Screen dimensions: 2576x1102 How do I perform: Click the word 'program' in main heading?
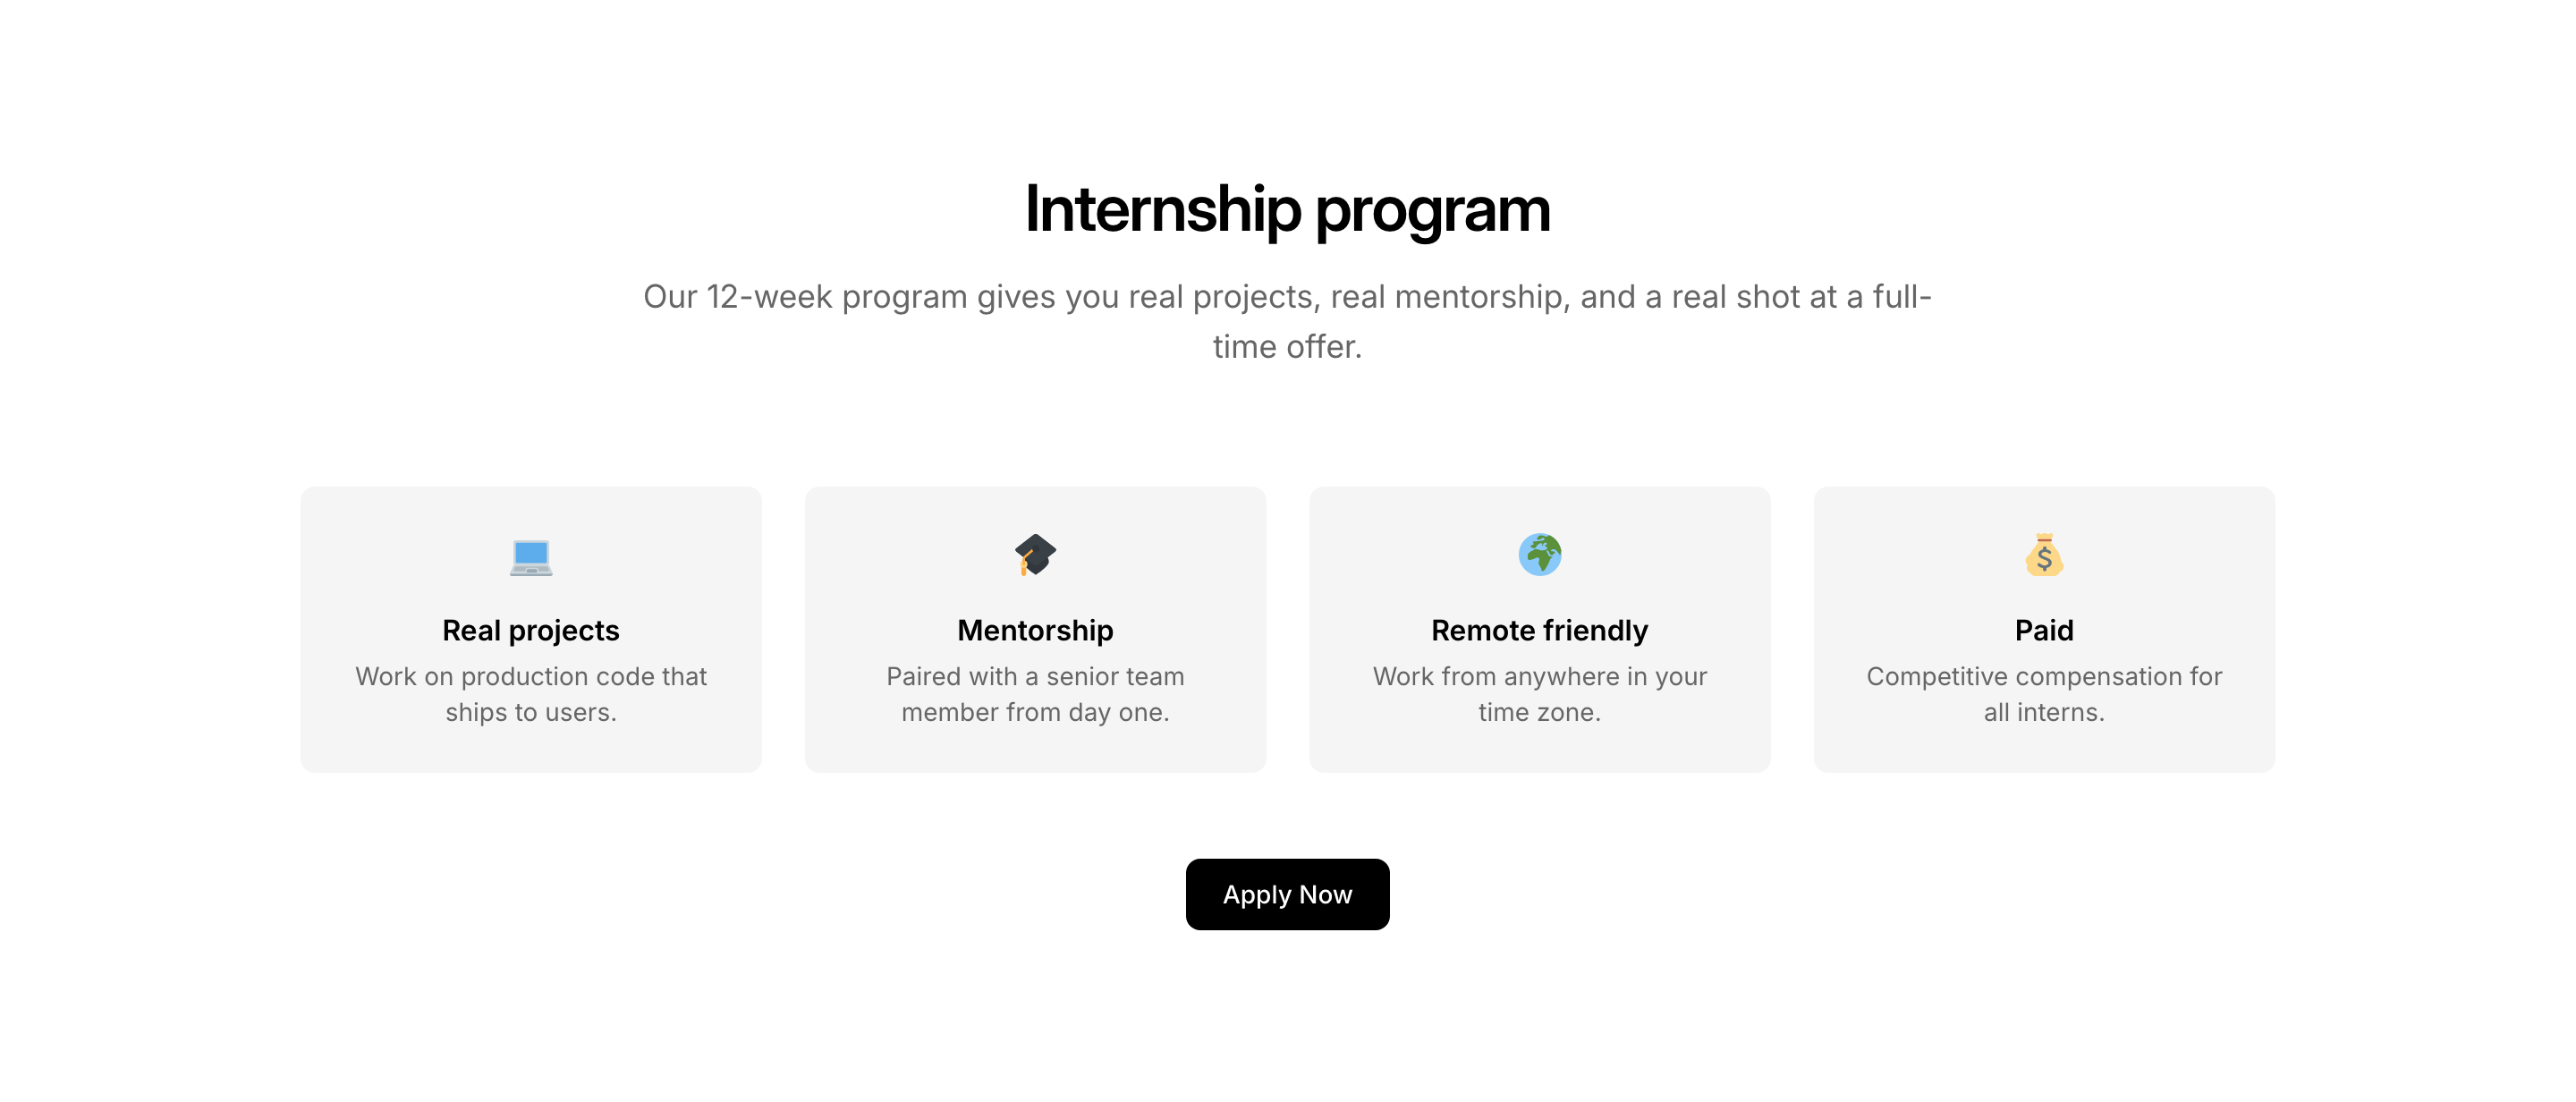1432,210
